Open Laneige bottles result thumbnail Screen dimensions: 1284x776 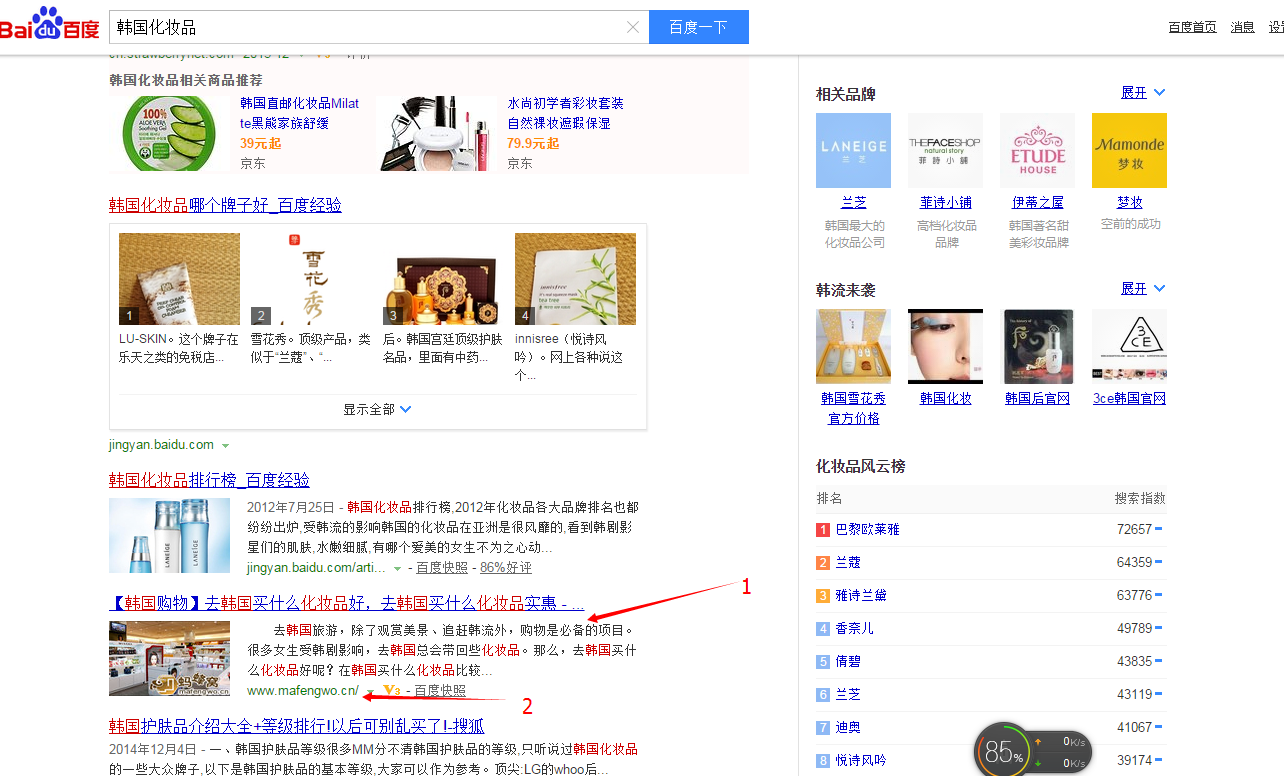pos(169,535)
